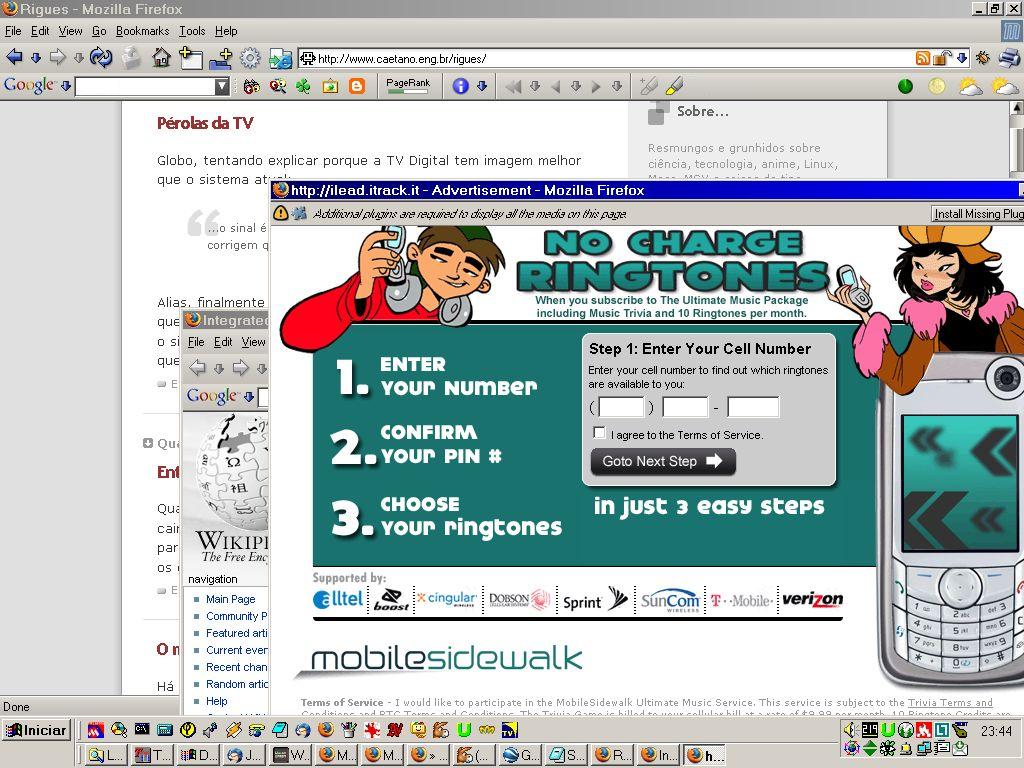Go to Home via the house icon

161,57
